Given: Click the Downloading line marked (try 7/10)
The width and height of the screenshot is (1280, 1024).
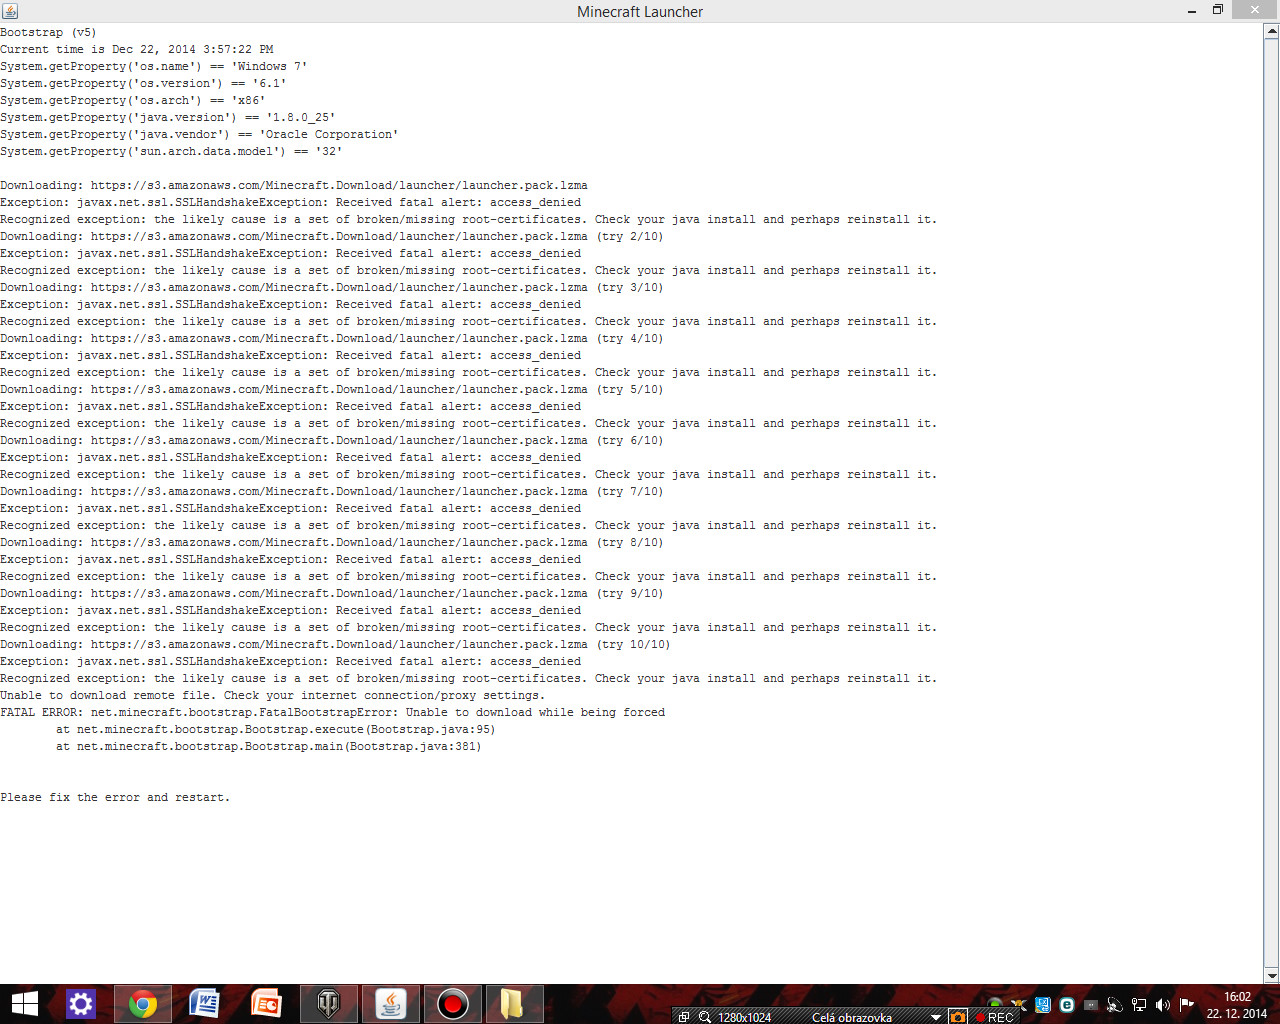Looking at the screenshot, I should [332, 491].
